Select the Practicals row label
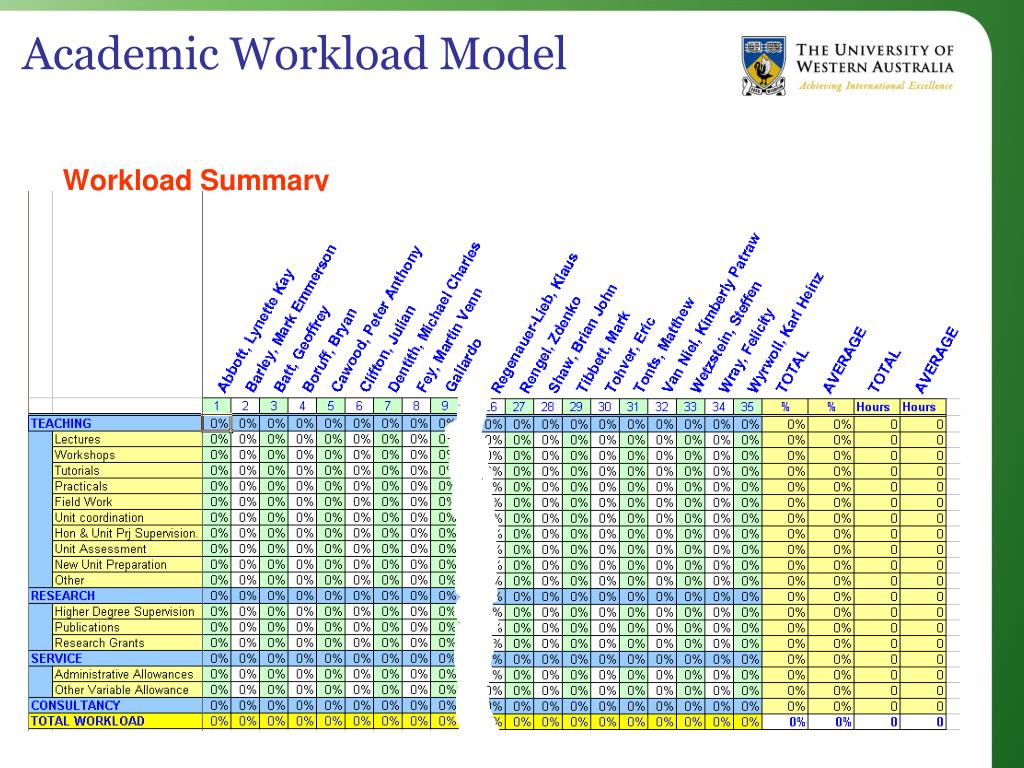The width and height of the screenshot is (1024, 768). (x=127, y=486)
